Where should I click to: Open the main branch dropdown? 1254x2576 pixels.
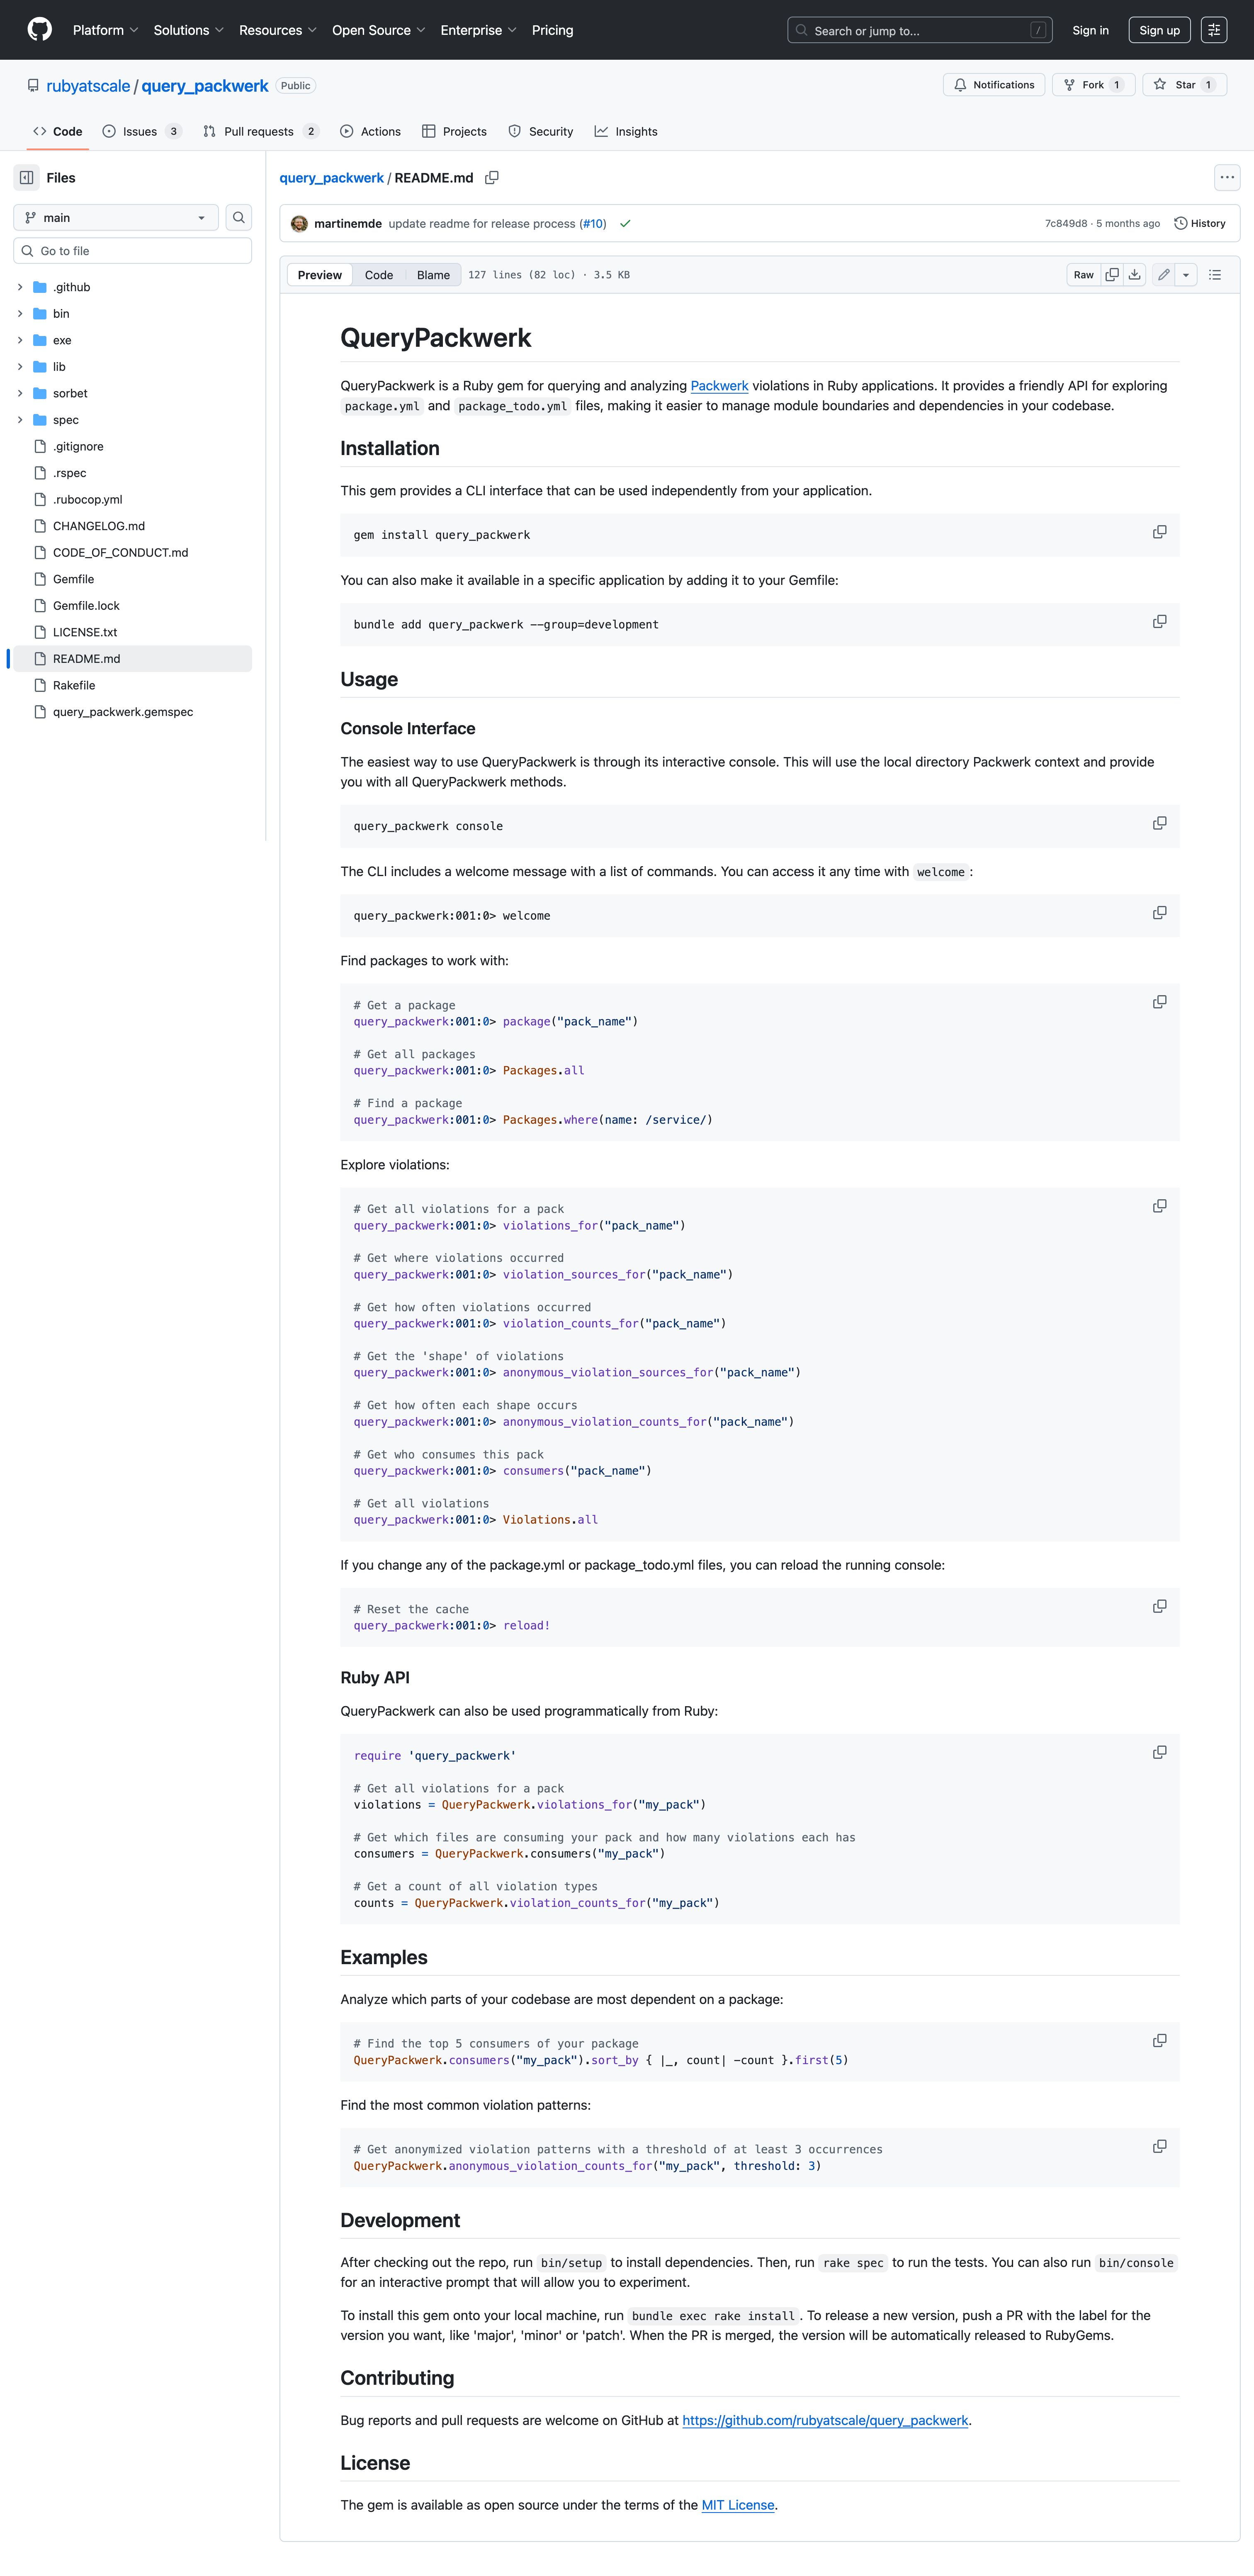point(116,218)
